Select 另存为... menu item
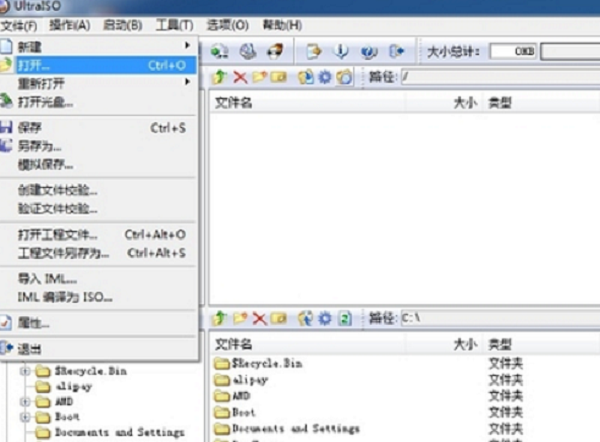 pyautogui.click(x=99, y=146)
